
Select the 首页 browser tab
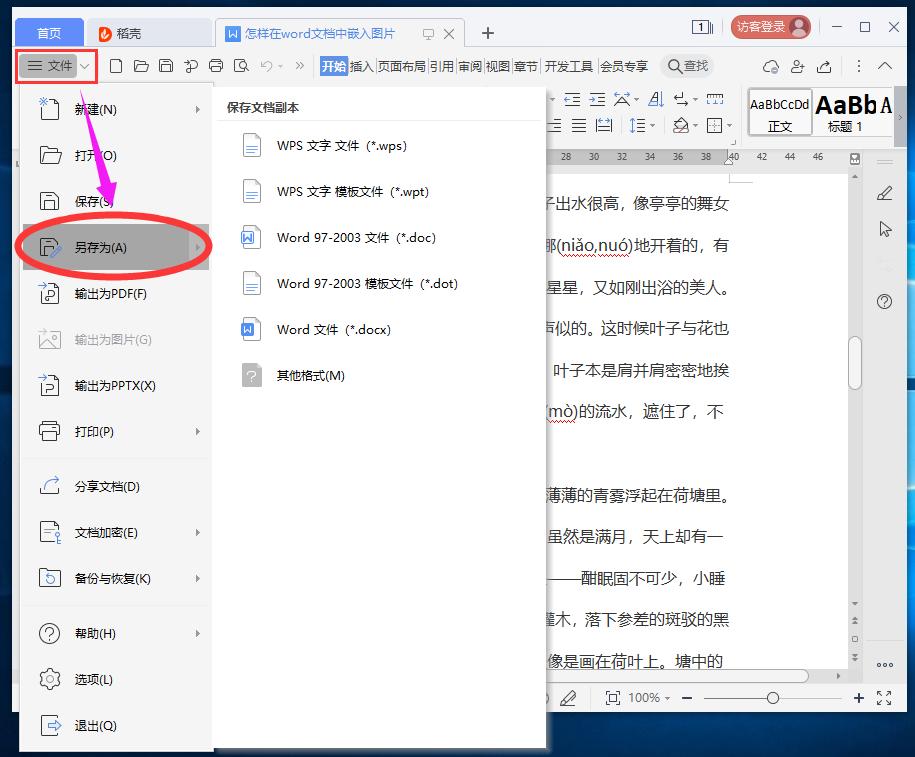click(48, 31)
